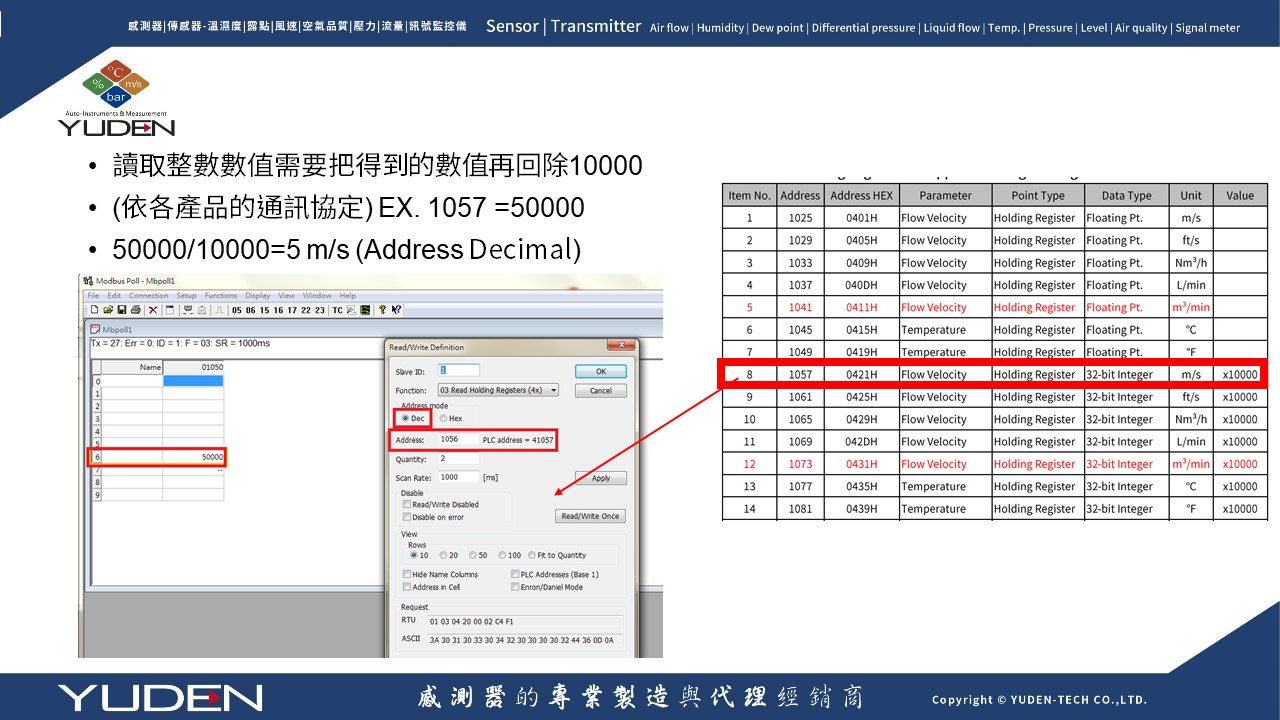
Task: Click the Print toolbar icon
Action: click(x=136, y=310)
